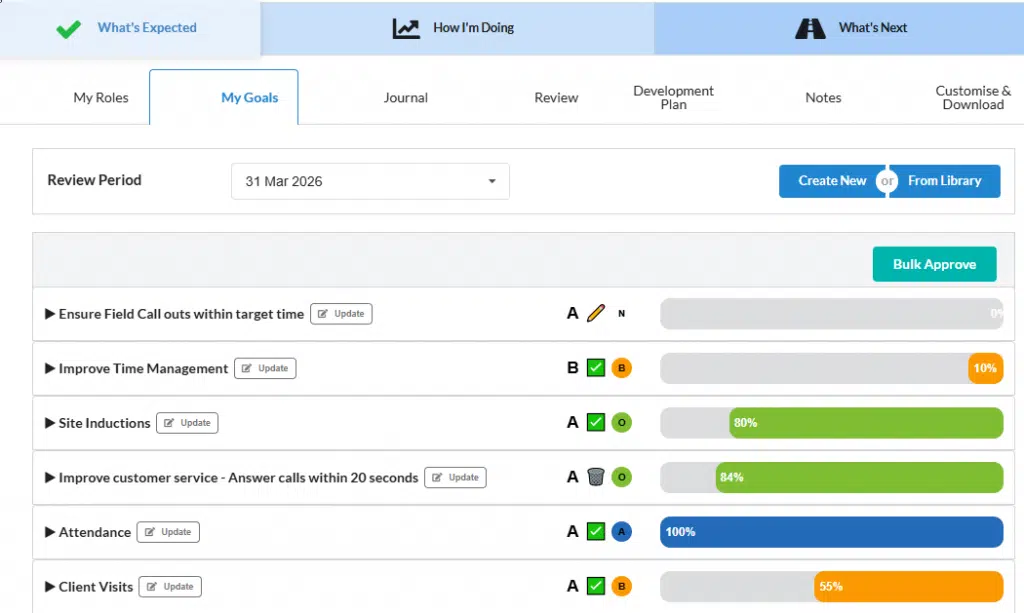
Task: Switch to the Journal tab
Action: click(x=405, y=97)
